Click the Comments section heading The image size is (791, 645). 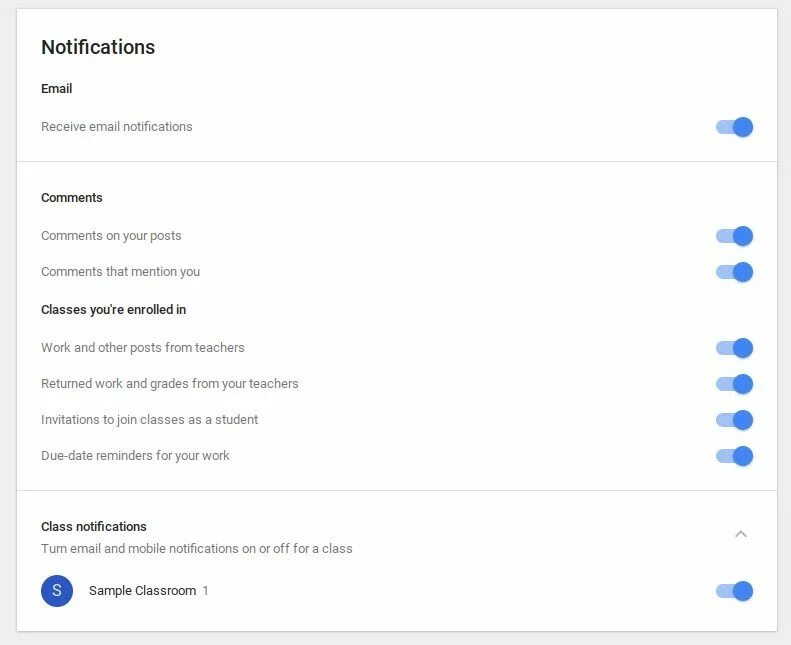72,198
